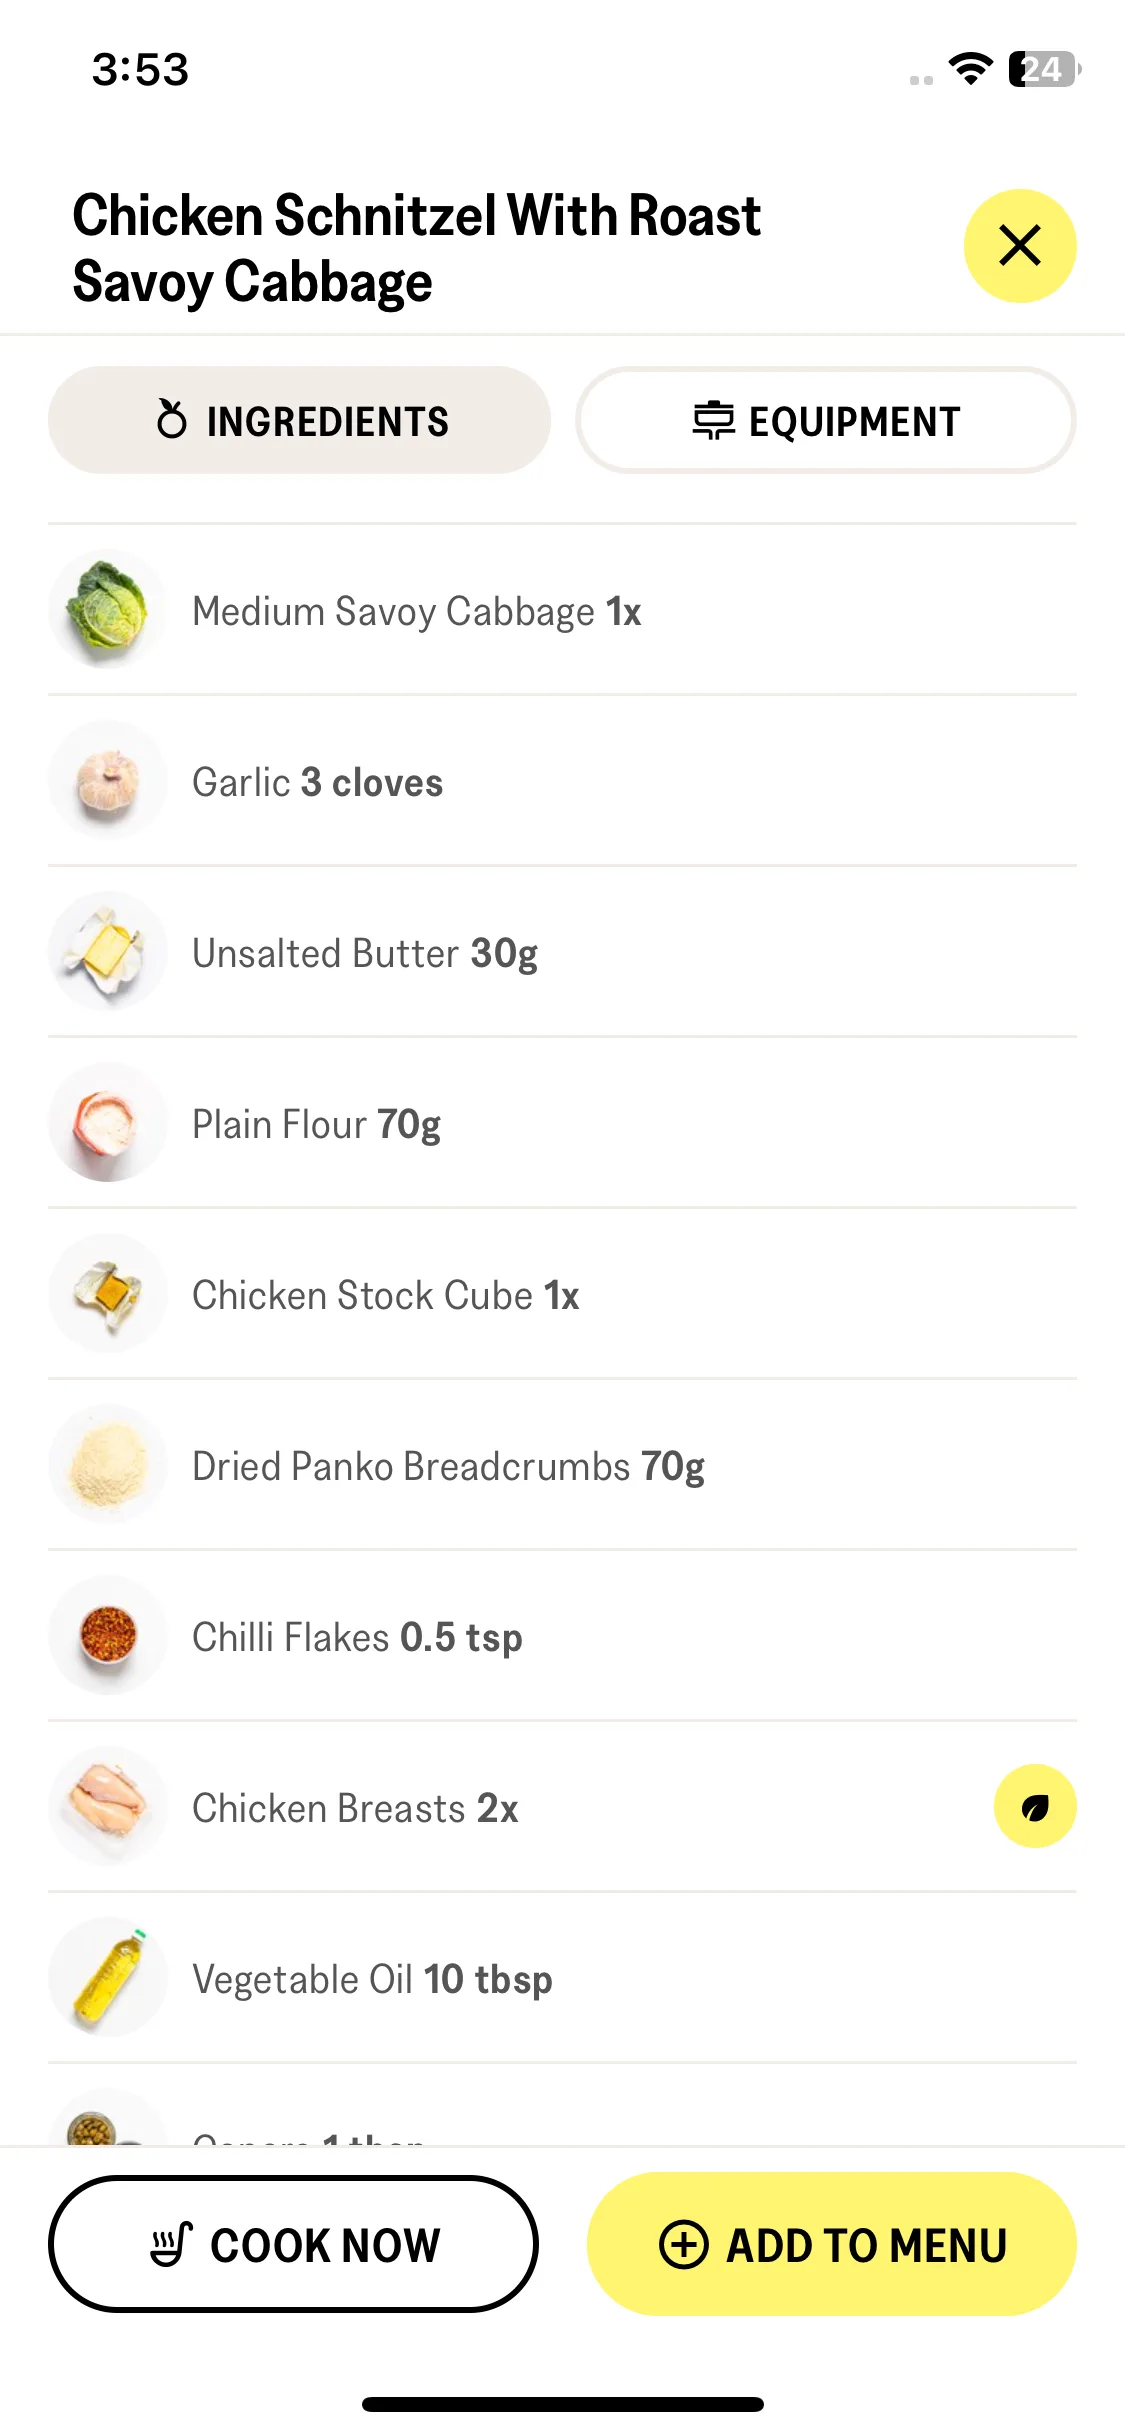Tap the Wi-Fi status icon
The image size is (1125, 2436).
point(970,69)
